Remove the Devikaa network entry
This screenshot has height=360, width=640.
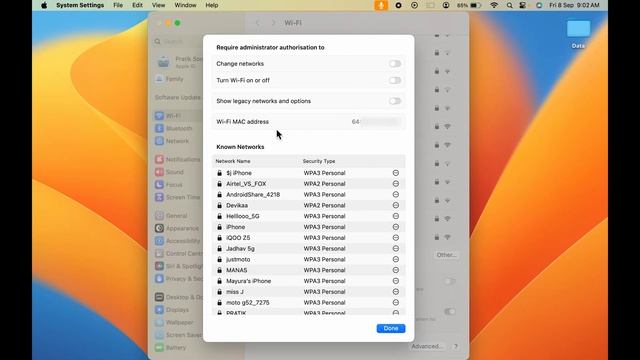pos(396,205)
